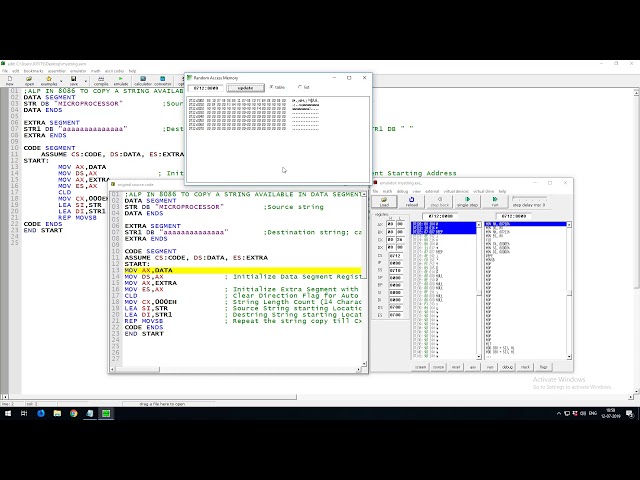This screenshot has width=640, height=480.
Task: Click the flags button at emulator bottom
Action: pos(543,367)
